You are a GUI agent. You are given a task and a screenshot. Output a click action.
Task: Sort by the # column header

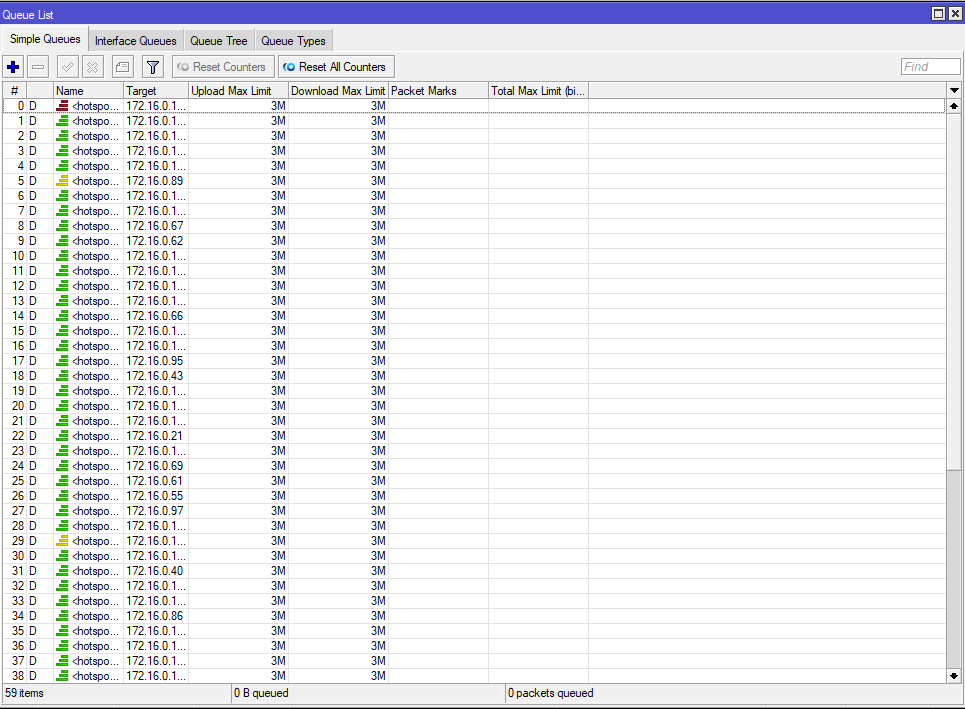(14, 90)
